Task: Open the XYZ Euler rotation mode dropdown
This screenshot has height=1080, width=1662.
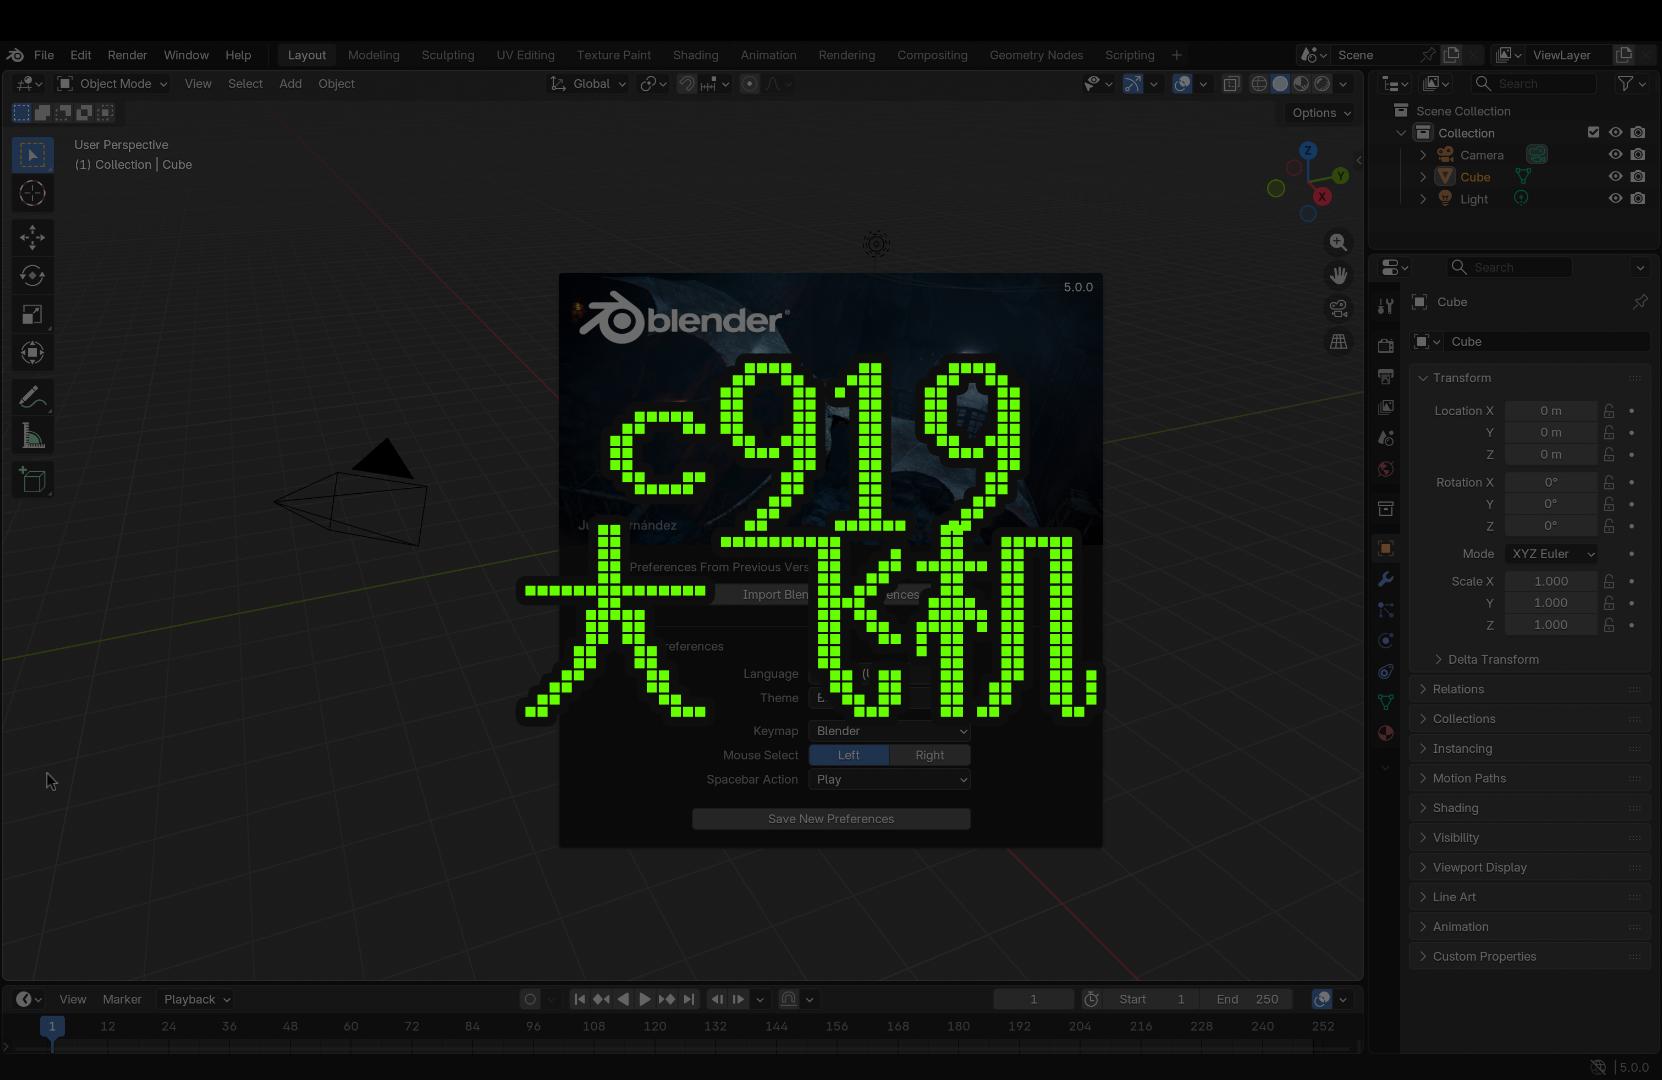Action: 1551,554
